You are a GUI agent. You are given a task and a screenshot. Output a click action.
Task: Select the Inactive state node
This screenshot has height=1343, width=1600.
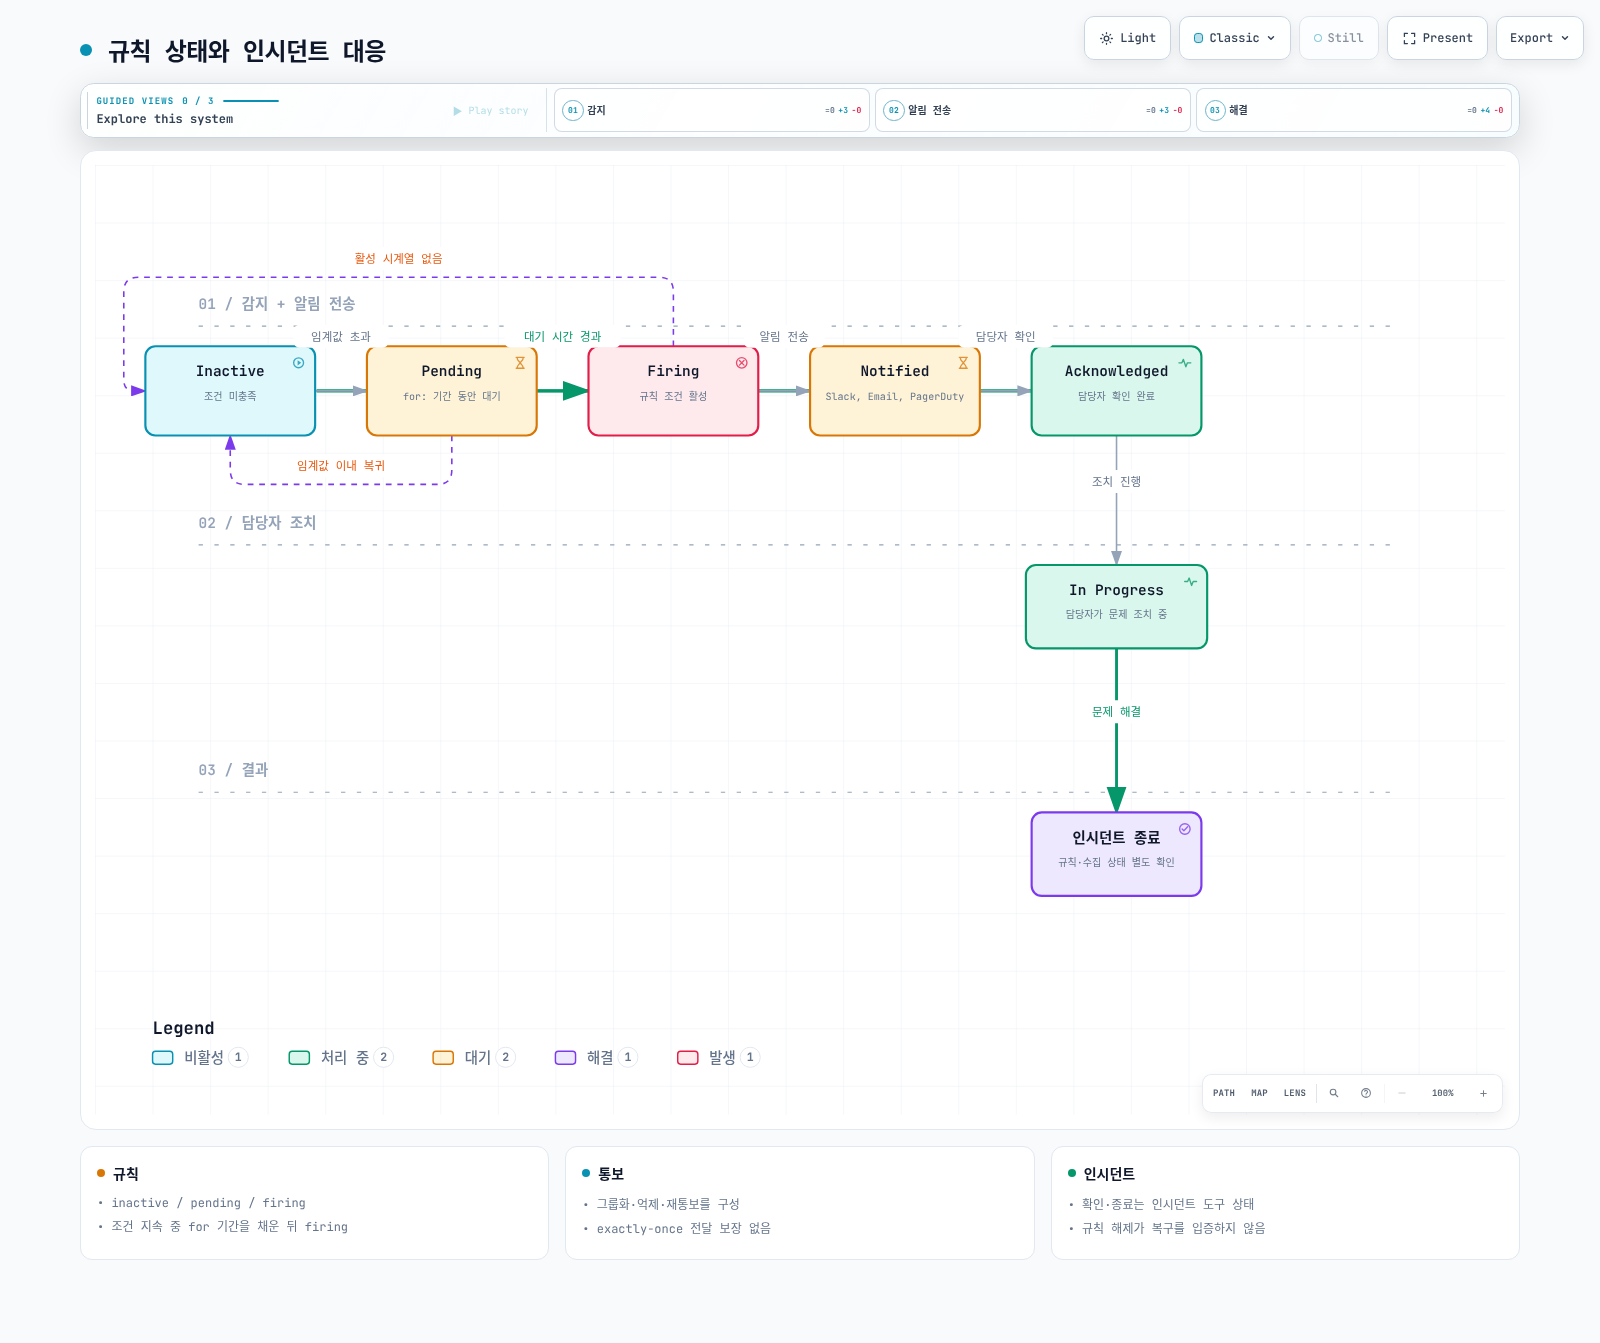230,391
